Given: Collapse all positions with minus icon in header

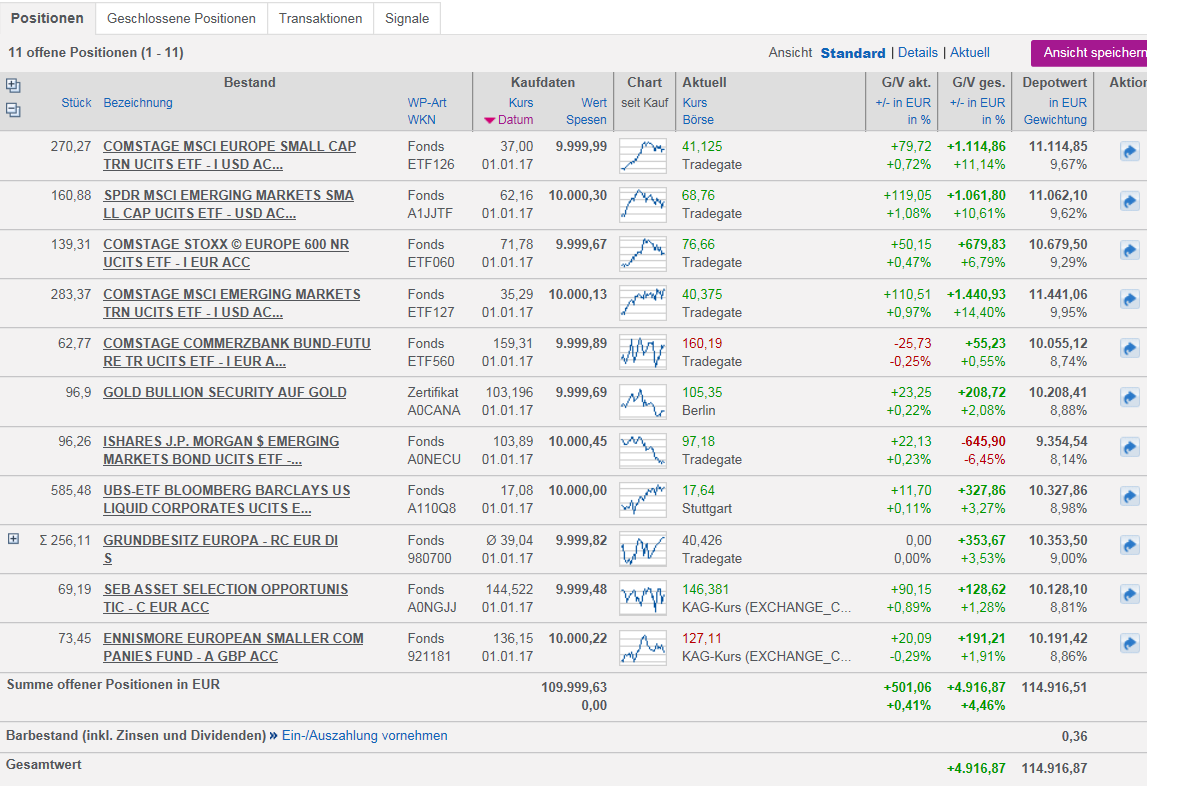Looking at the screenshot, I should pos(13,110).
